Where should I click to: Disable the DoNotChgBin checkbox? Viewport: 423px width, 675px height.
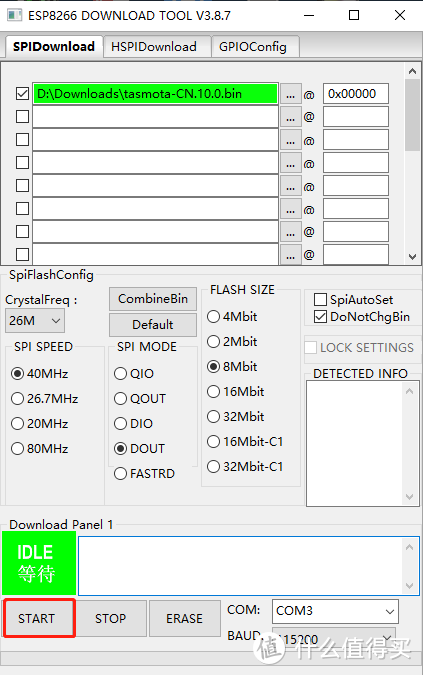click(x=320, y=317)
